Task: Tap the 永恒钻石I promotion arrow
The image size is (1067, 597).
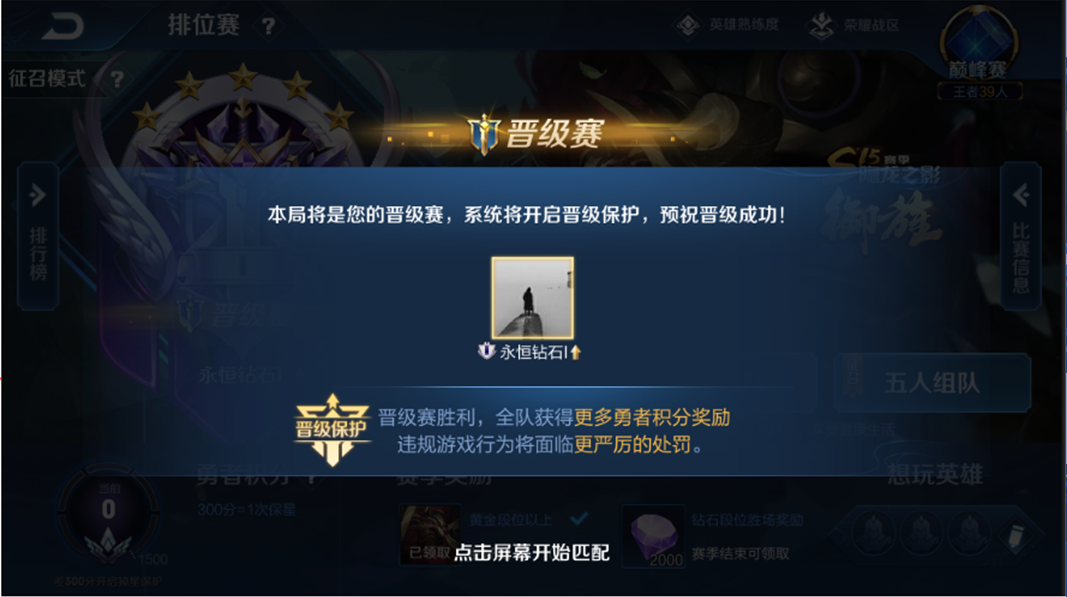Action: [576, 352]
